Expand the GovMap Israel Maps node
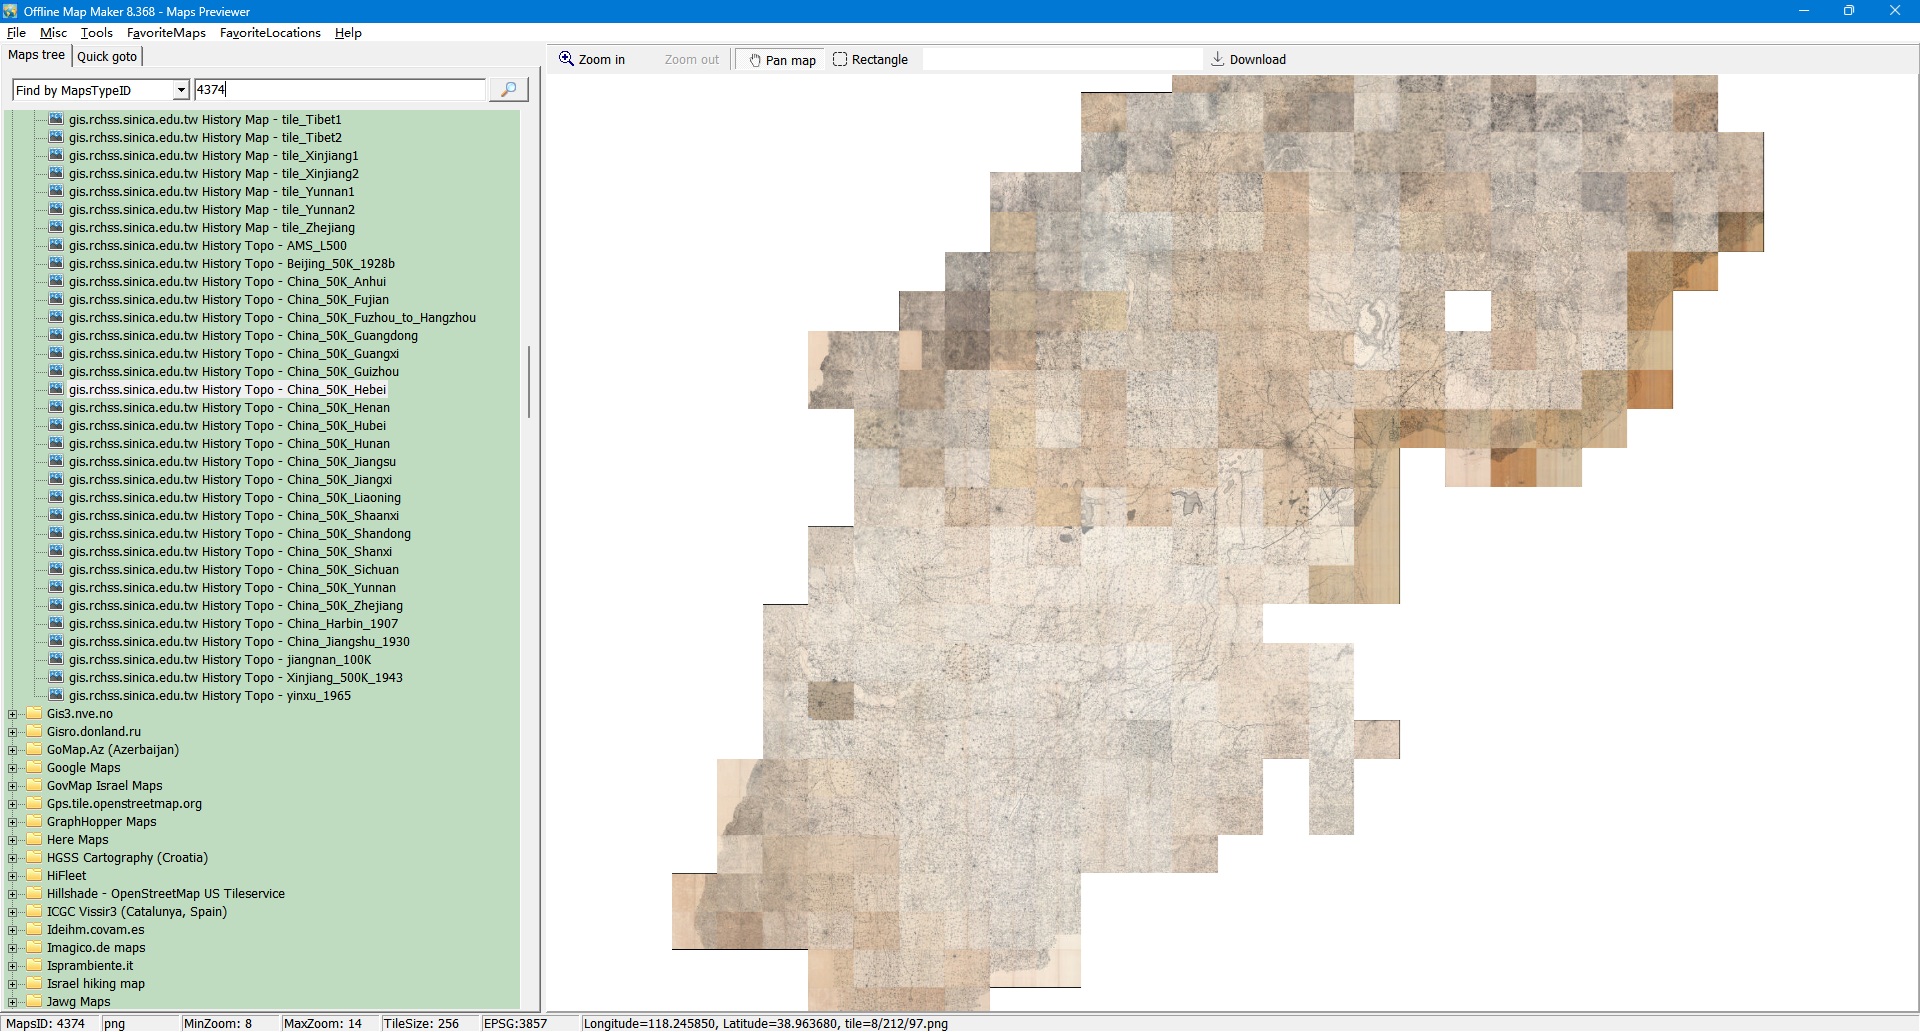The image size is (1920, 1032). (x=13, y=786)
